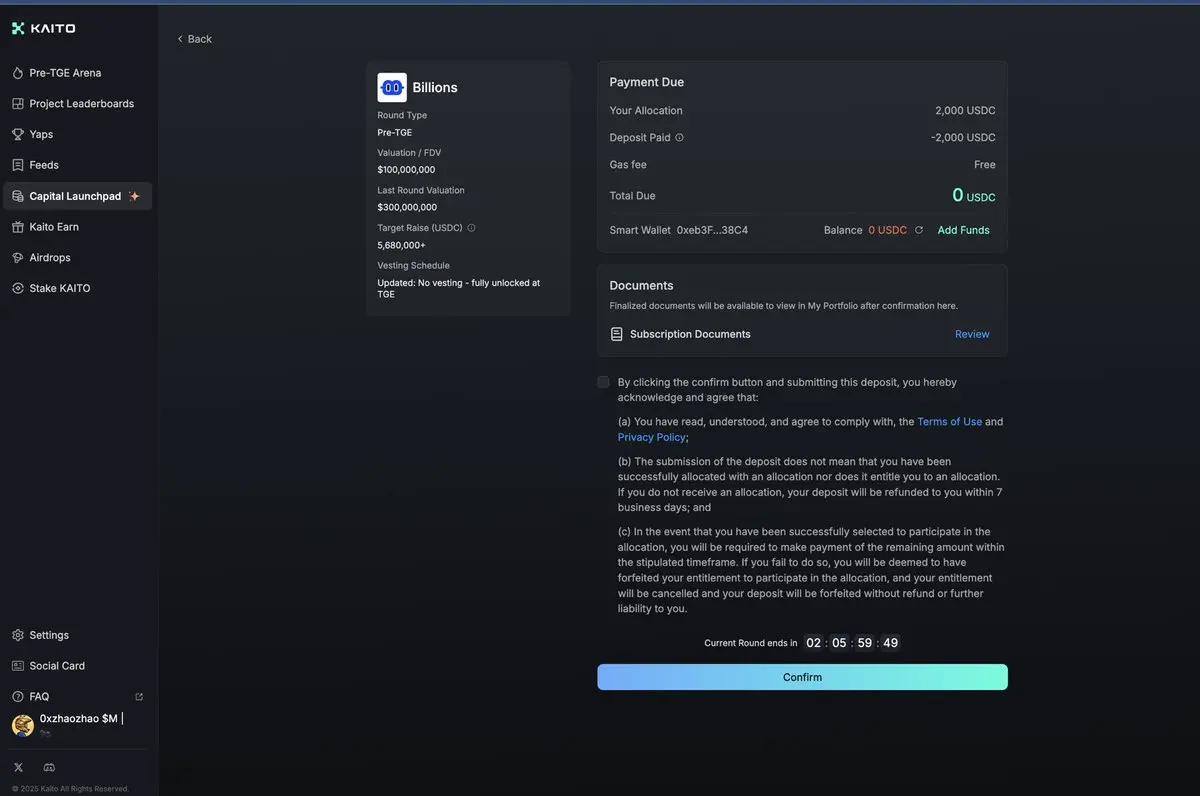Click the Kaito logo in the sidebar
The width and height of the screenshot is (1200, 796).
43,28
